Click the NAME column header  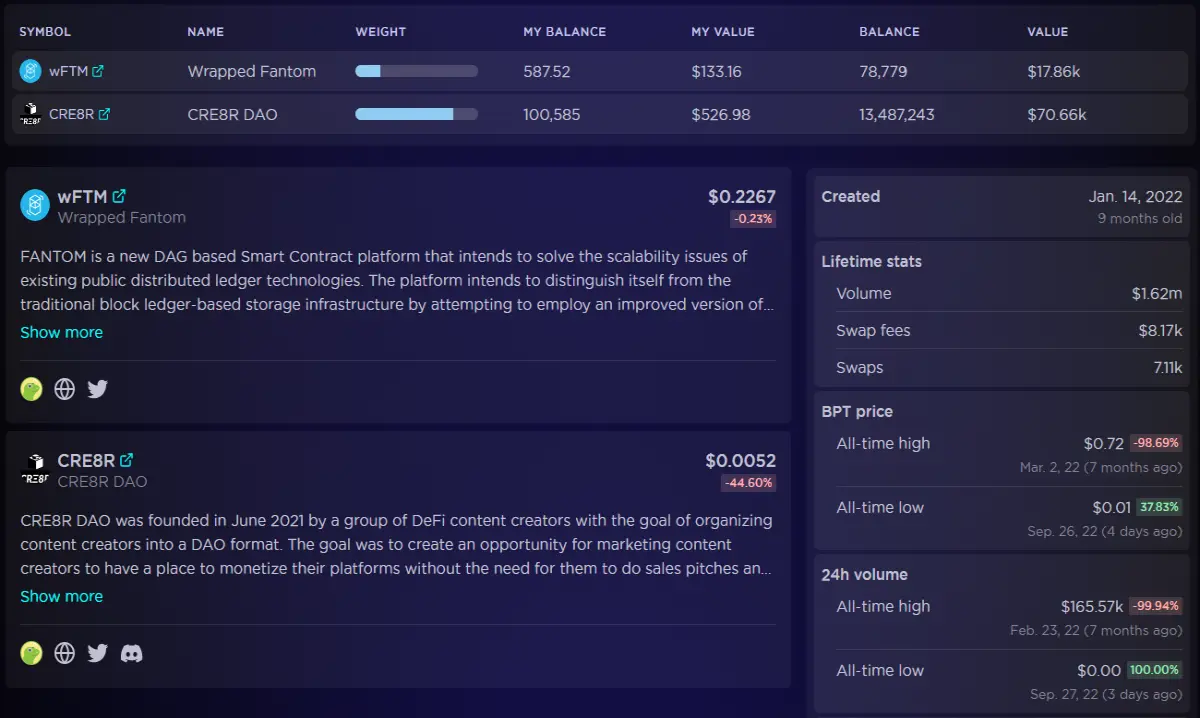[x=205, y=32]
